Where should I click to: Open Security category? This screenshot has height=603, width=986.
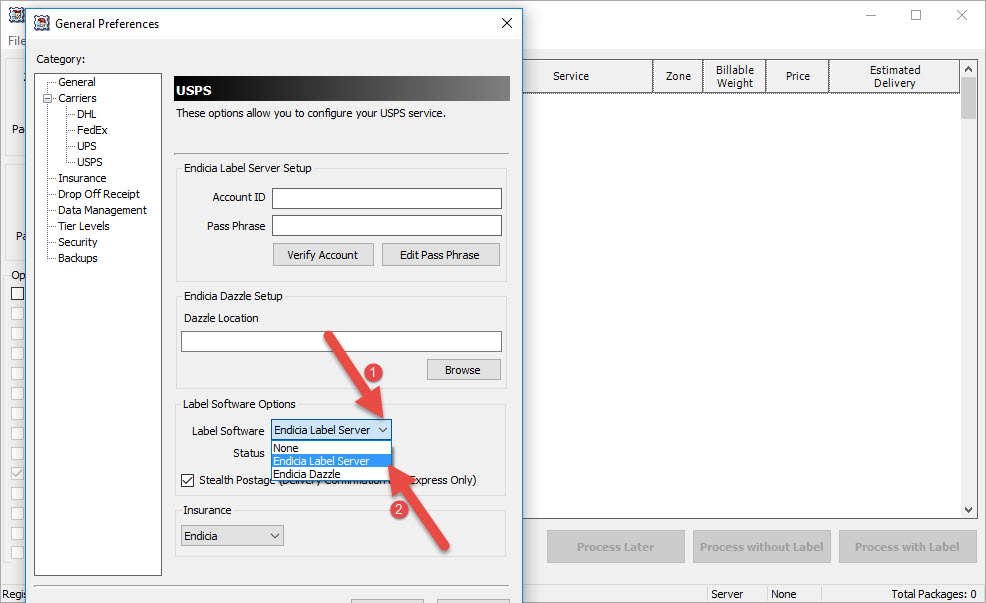(x=77, y=242)
